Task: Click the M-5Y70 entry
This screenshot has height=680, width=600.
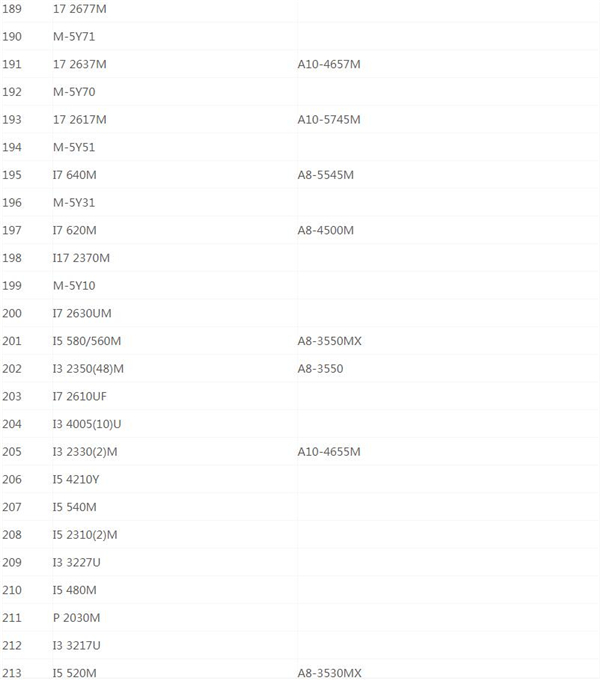Action: pyautogui.click(x=74, y=92)
